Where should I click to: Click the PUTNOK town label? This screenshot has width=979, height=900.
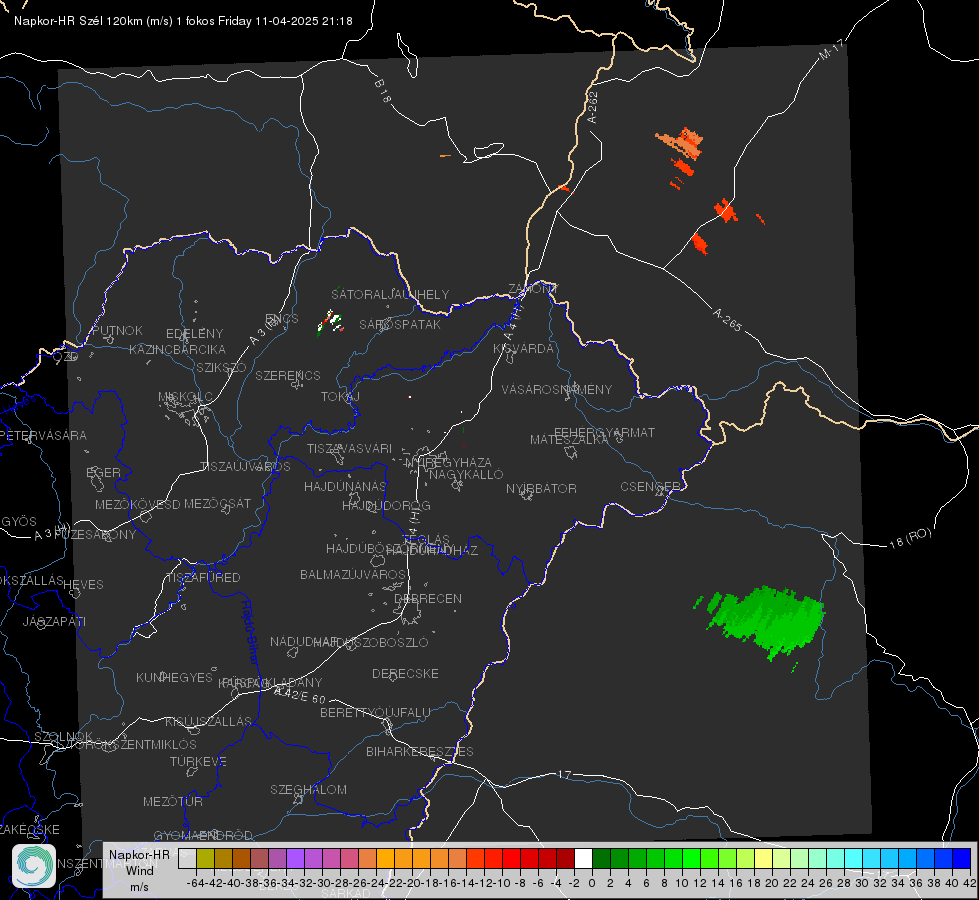tap(117, 330)
